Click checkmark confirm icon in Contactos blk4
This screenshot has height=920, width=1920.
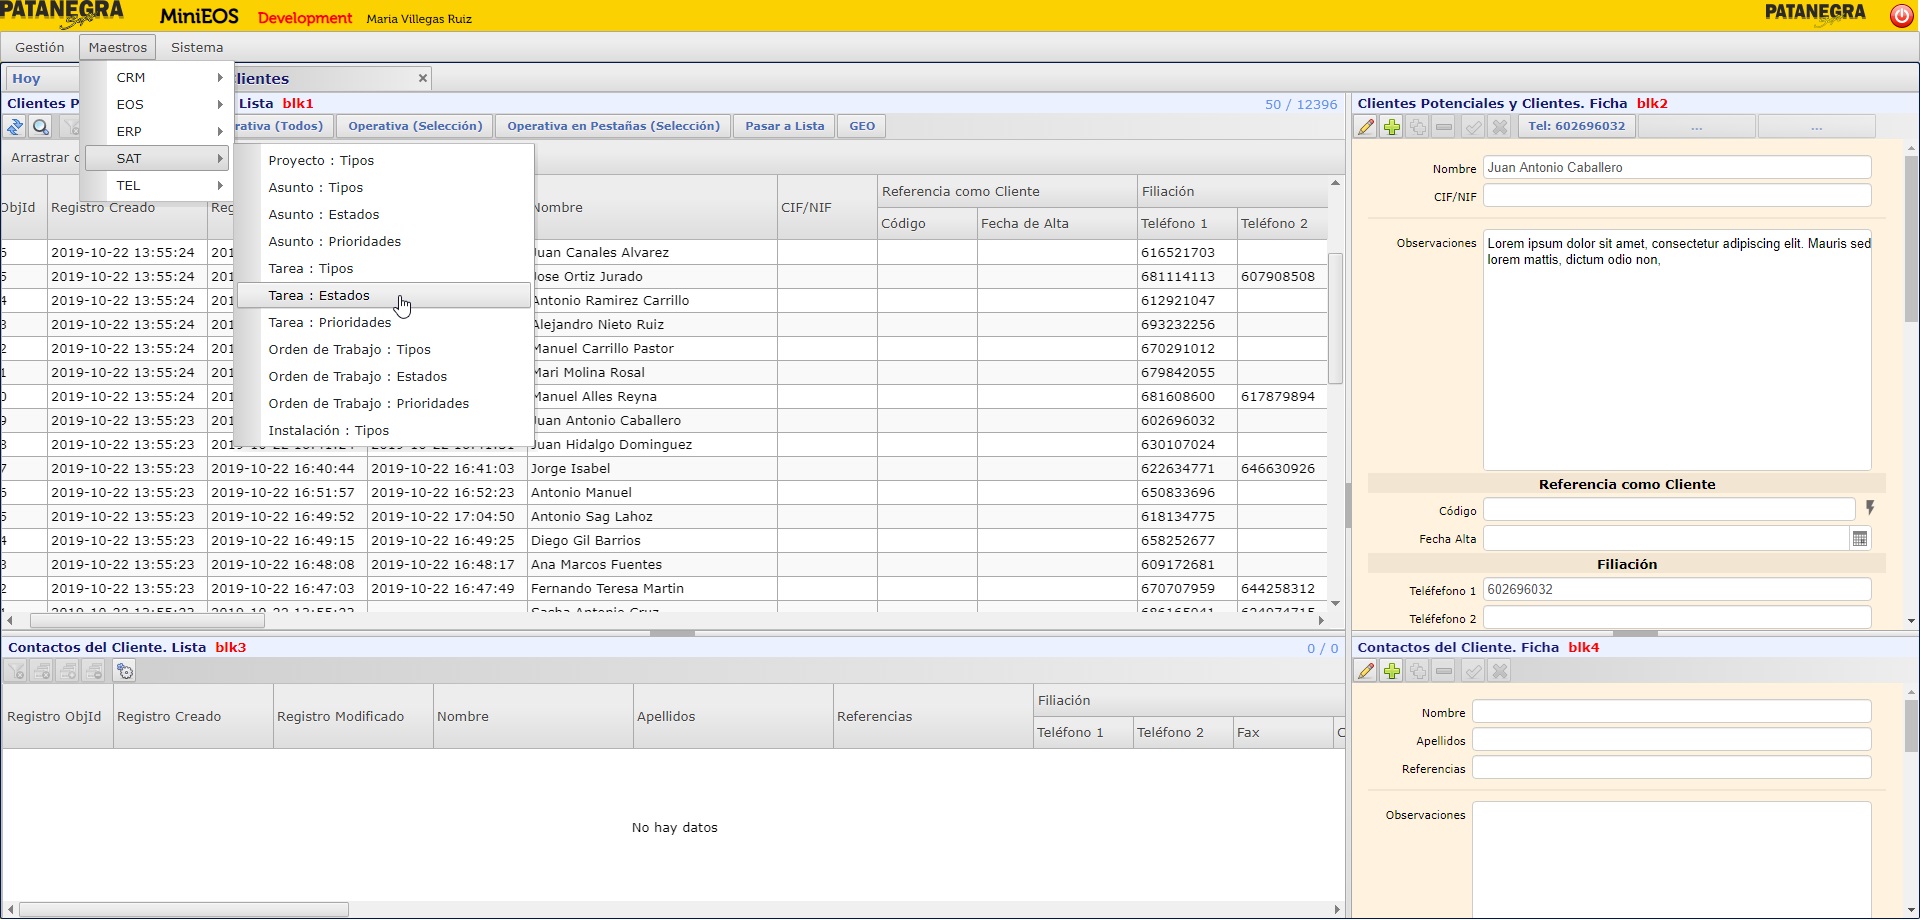coord(1473,671)
